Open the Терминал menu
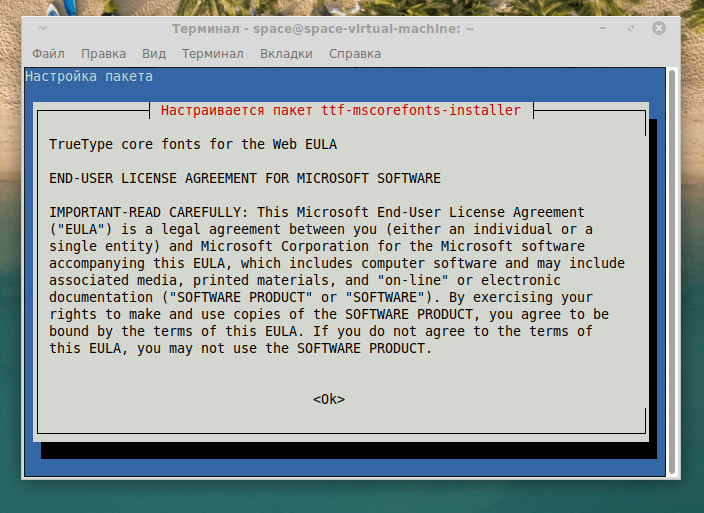This screenshot has width=704, height=513. pyautogui.click(x=213, y=54)
